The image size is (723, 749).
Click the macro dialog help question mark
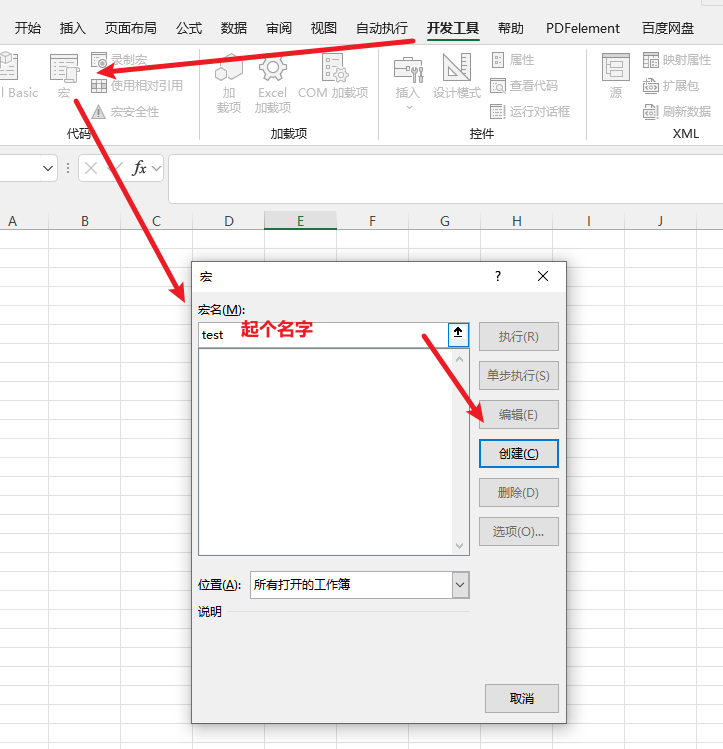[x=498, y=276]
